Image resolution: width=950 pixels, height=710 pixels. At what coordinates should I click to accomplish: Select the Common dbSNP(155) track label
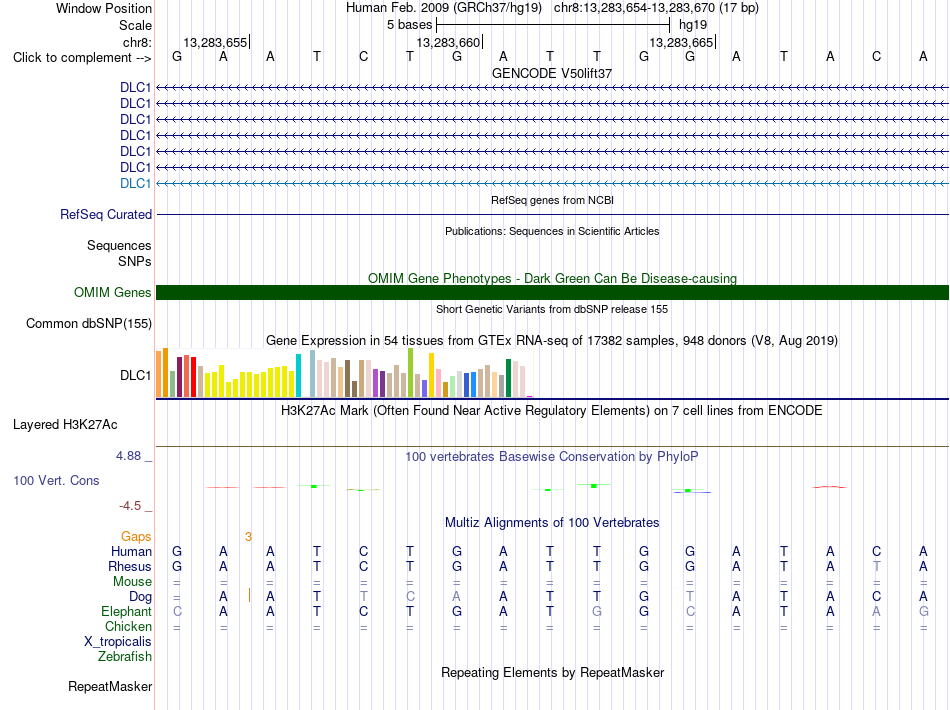(89, 323)
